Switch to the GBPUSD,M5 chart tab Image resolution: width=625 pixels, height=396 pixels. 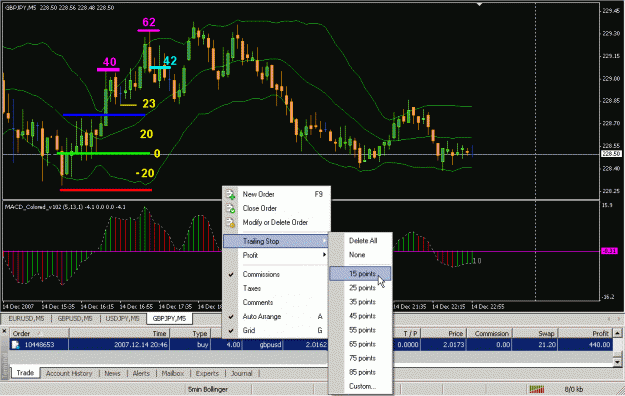pos(75,318)
